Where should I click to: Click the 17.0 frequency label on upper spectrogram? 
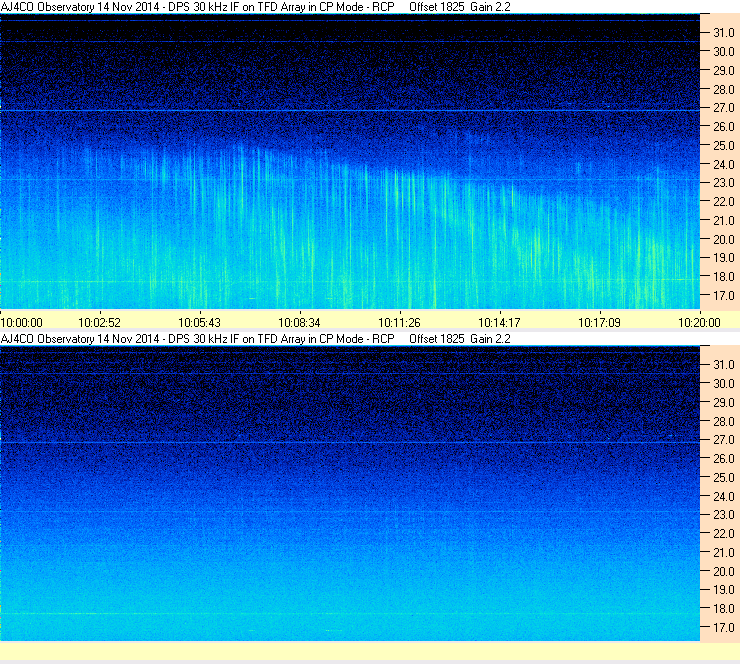tap(724, 295)
